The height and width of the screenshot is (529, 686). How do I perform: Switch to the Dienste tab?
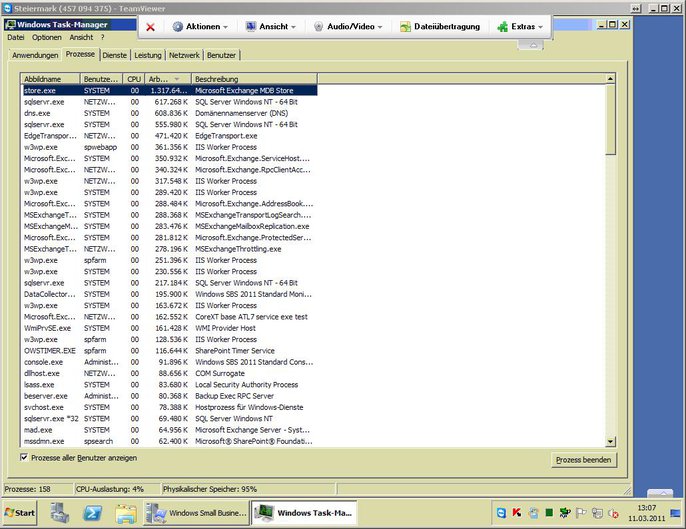tap(115, 55)
